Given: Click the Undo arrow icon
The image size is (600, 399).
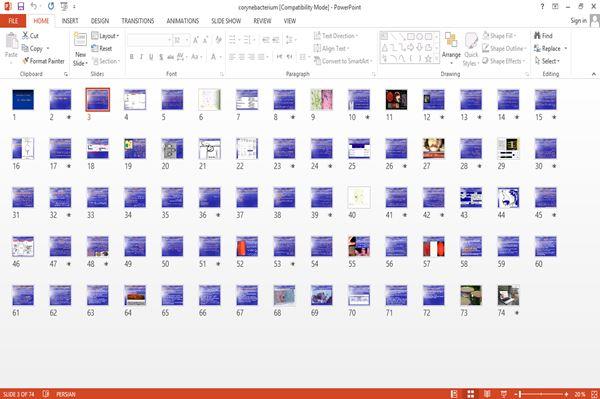Looking at the screenshot, I should click(34, 6).
